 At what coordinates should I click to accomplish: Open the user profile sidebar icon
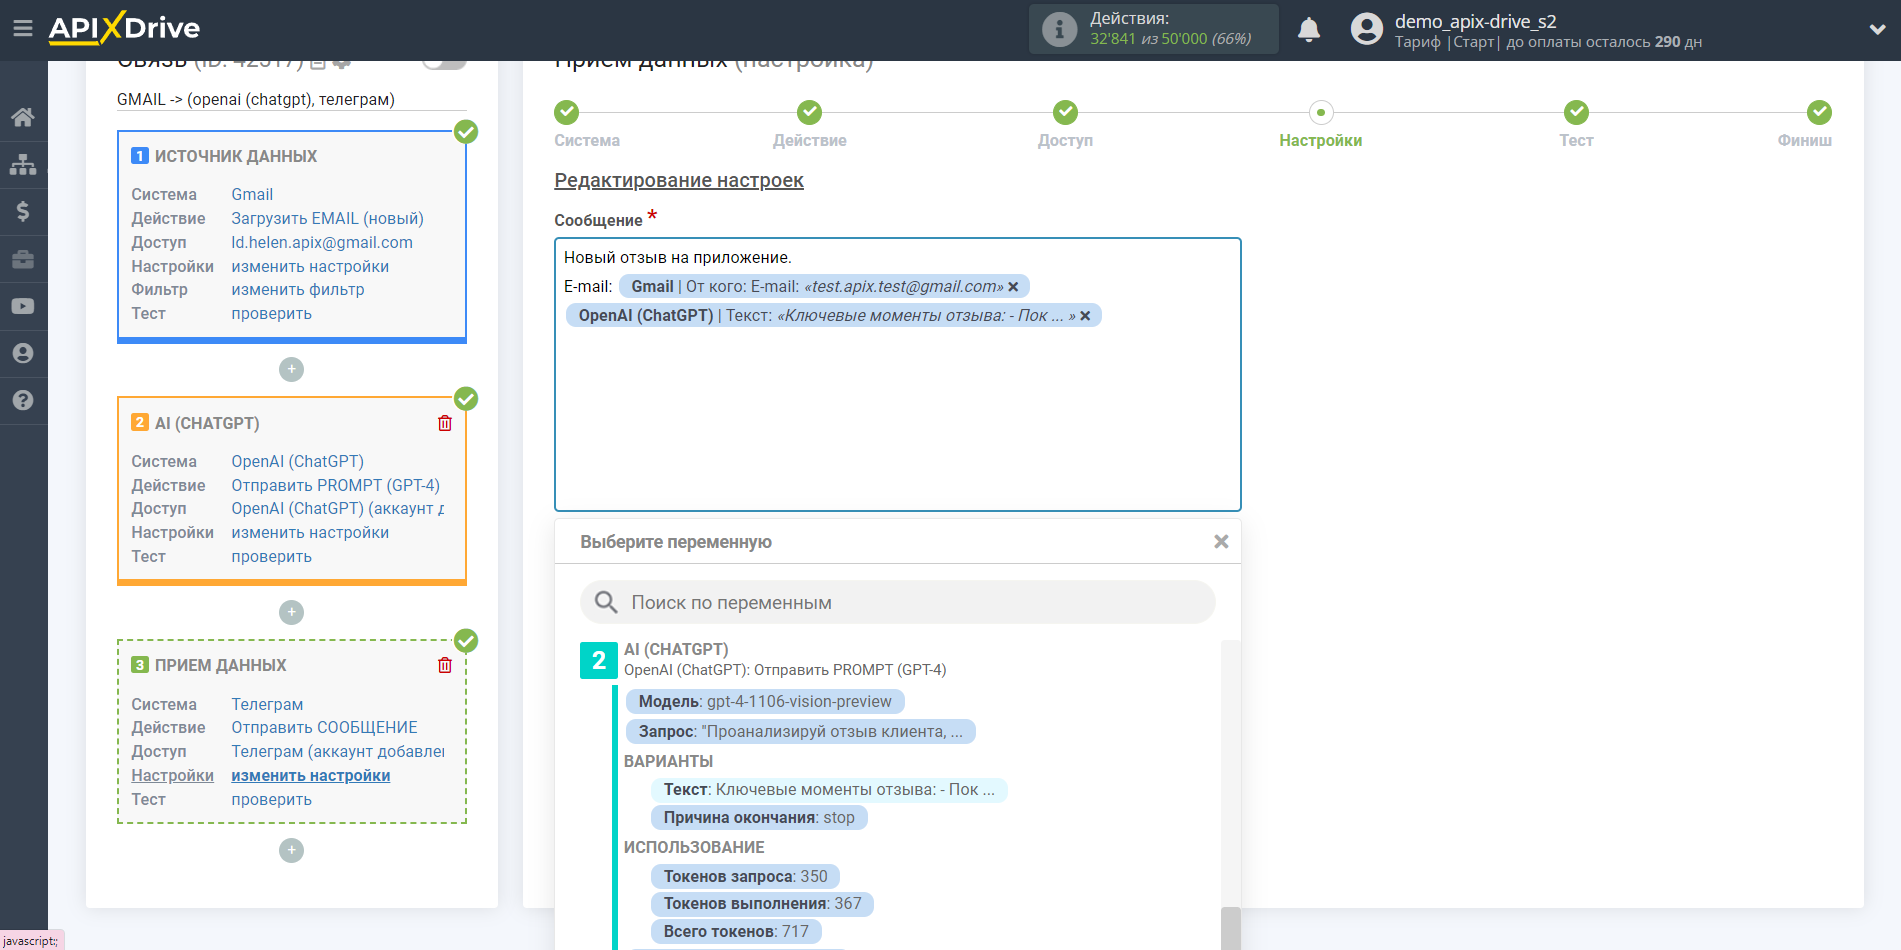[23, 353]
